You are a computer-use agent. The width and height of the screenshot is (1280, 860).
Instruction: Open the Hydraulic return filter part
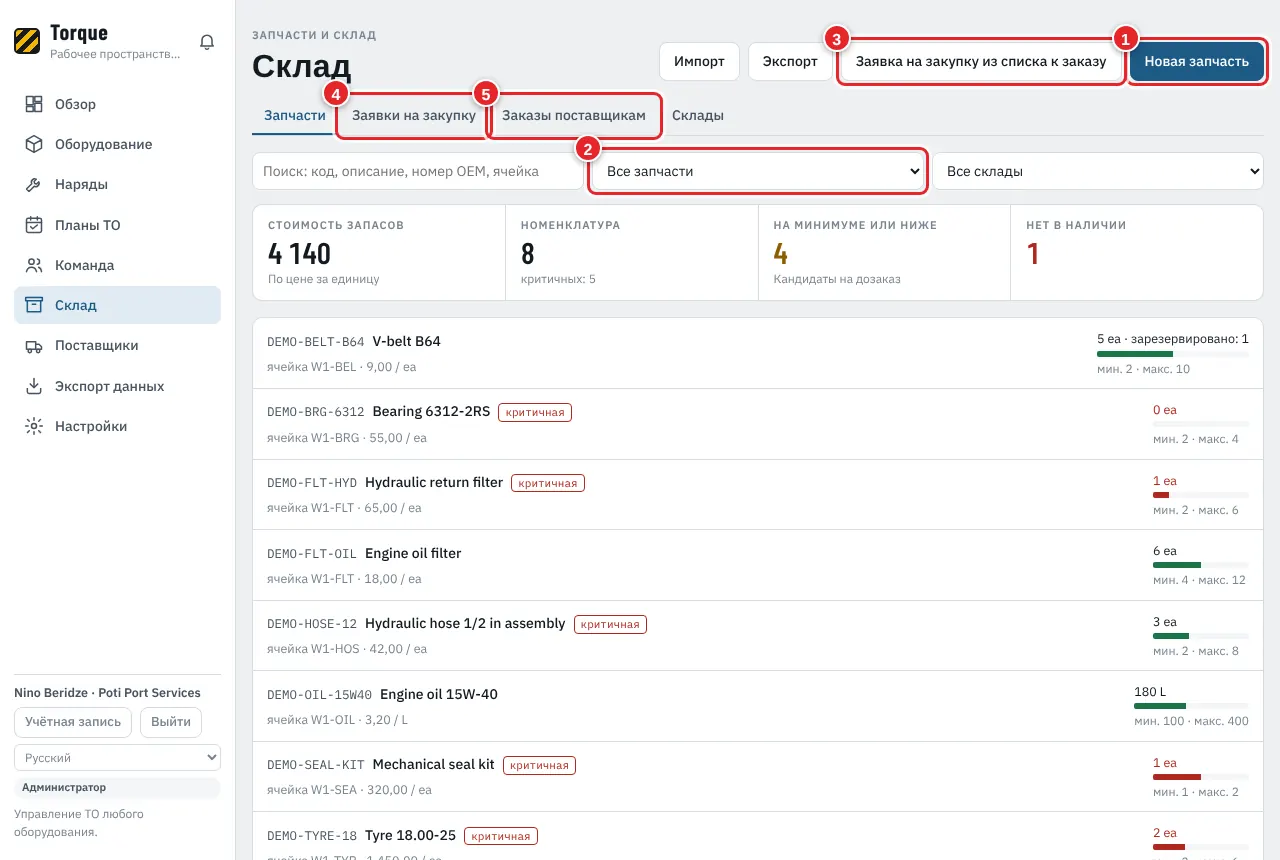point(758,495)
